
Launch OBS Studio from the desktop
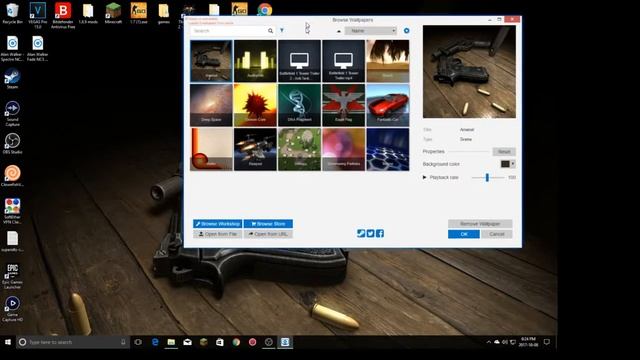pos(12,144)
